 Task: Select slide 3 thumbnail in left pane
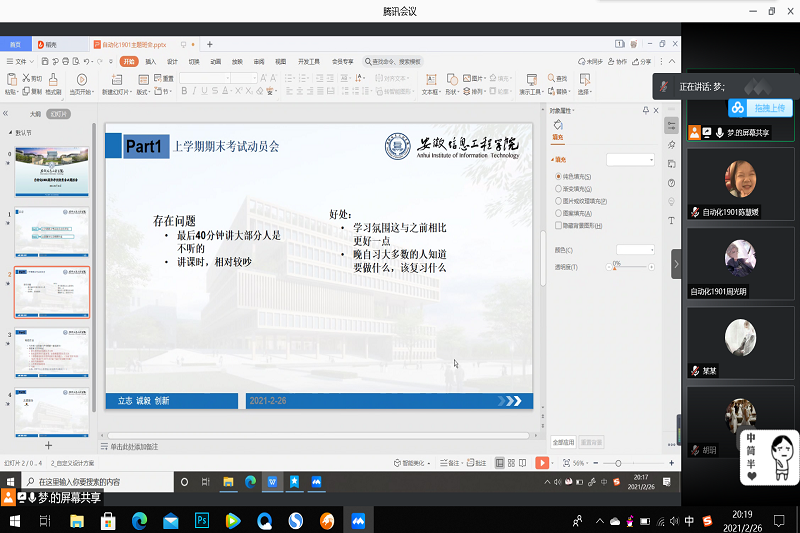pos(52,352)
